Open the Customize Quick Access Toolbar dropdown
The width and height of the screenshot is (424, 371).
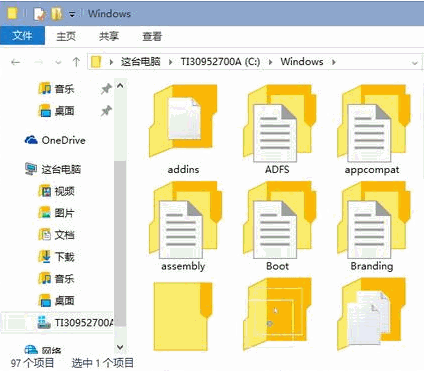(72, 14)
